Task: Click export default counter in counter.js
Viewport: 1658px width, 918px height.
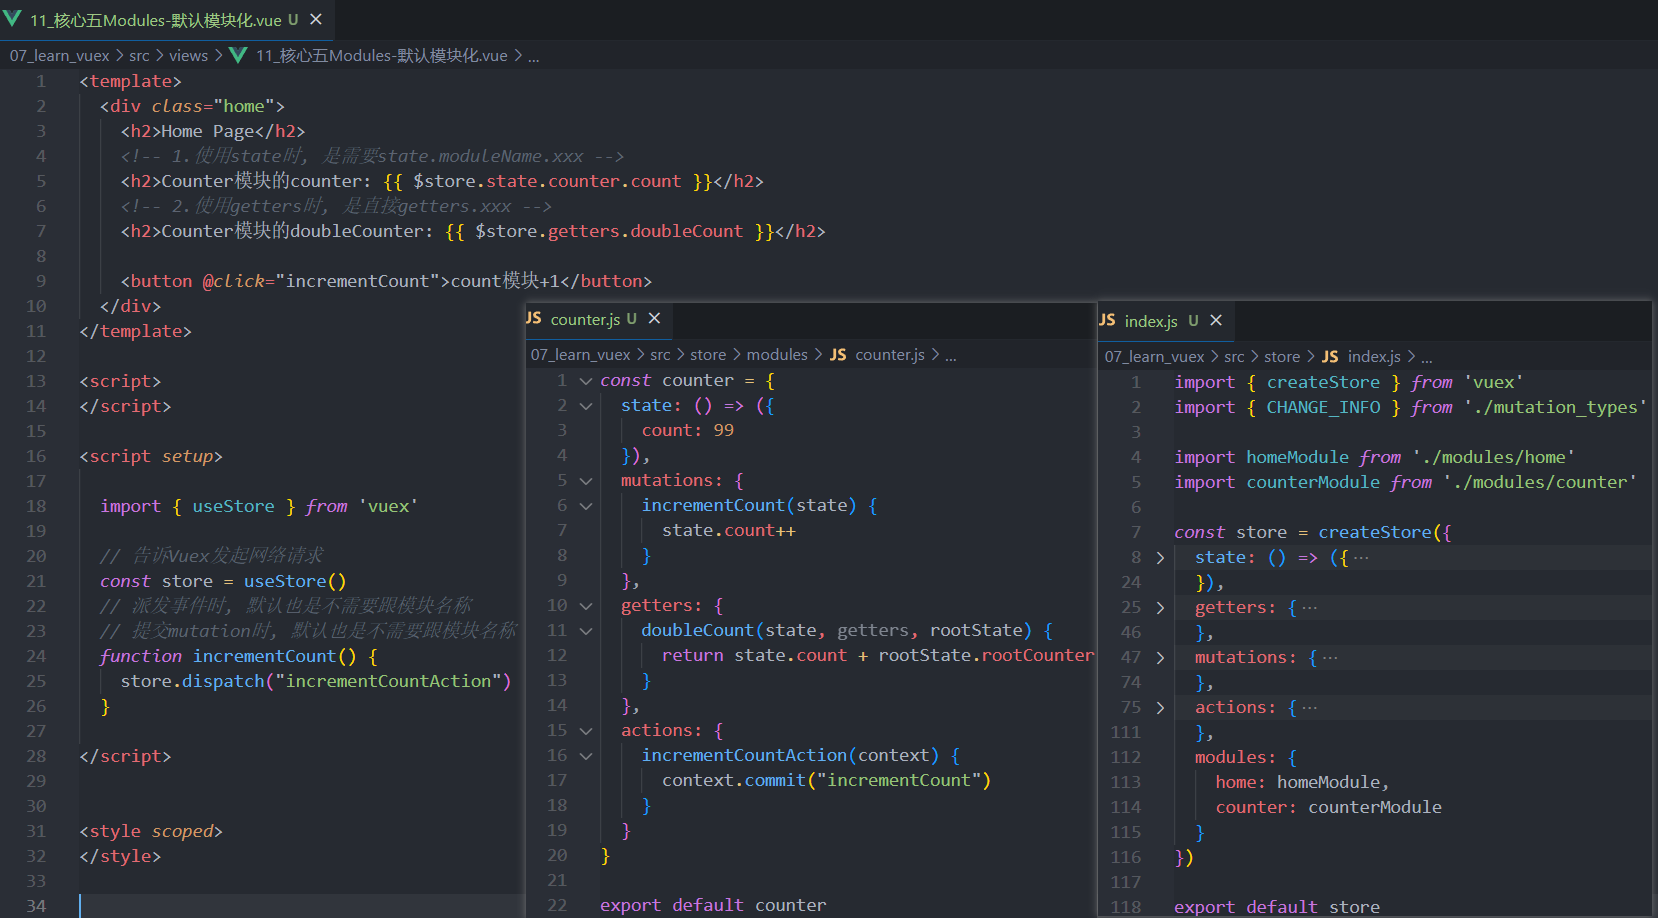Action: click(x=713, y=905)
